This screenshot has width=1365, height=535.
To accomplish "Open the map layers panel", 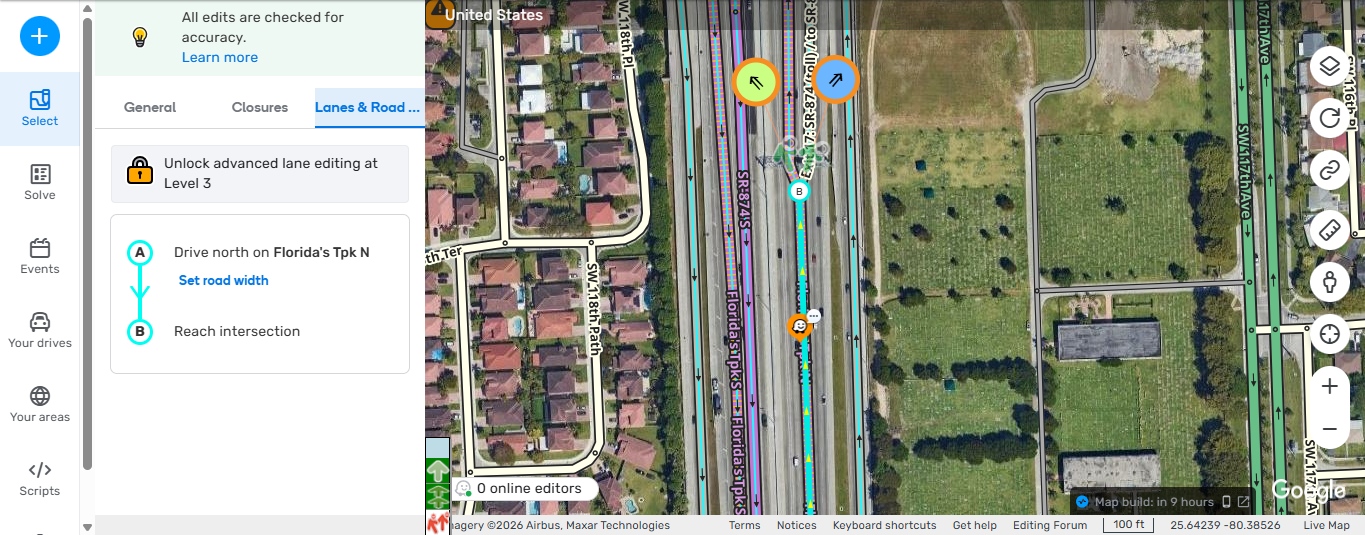I will 1329,67.
